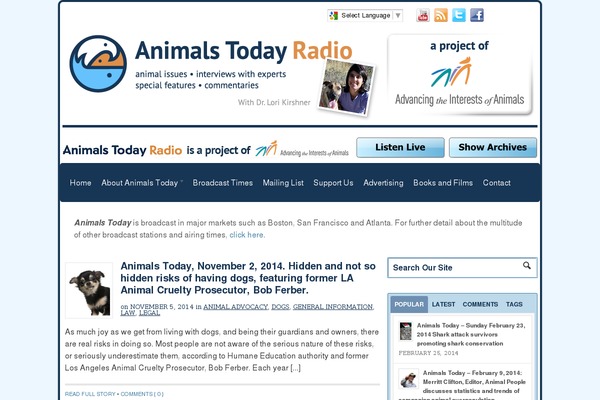The width and height of the screenshot is (600, 400).
Task: Open the Dogs category link
Action: click(280, 307)
